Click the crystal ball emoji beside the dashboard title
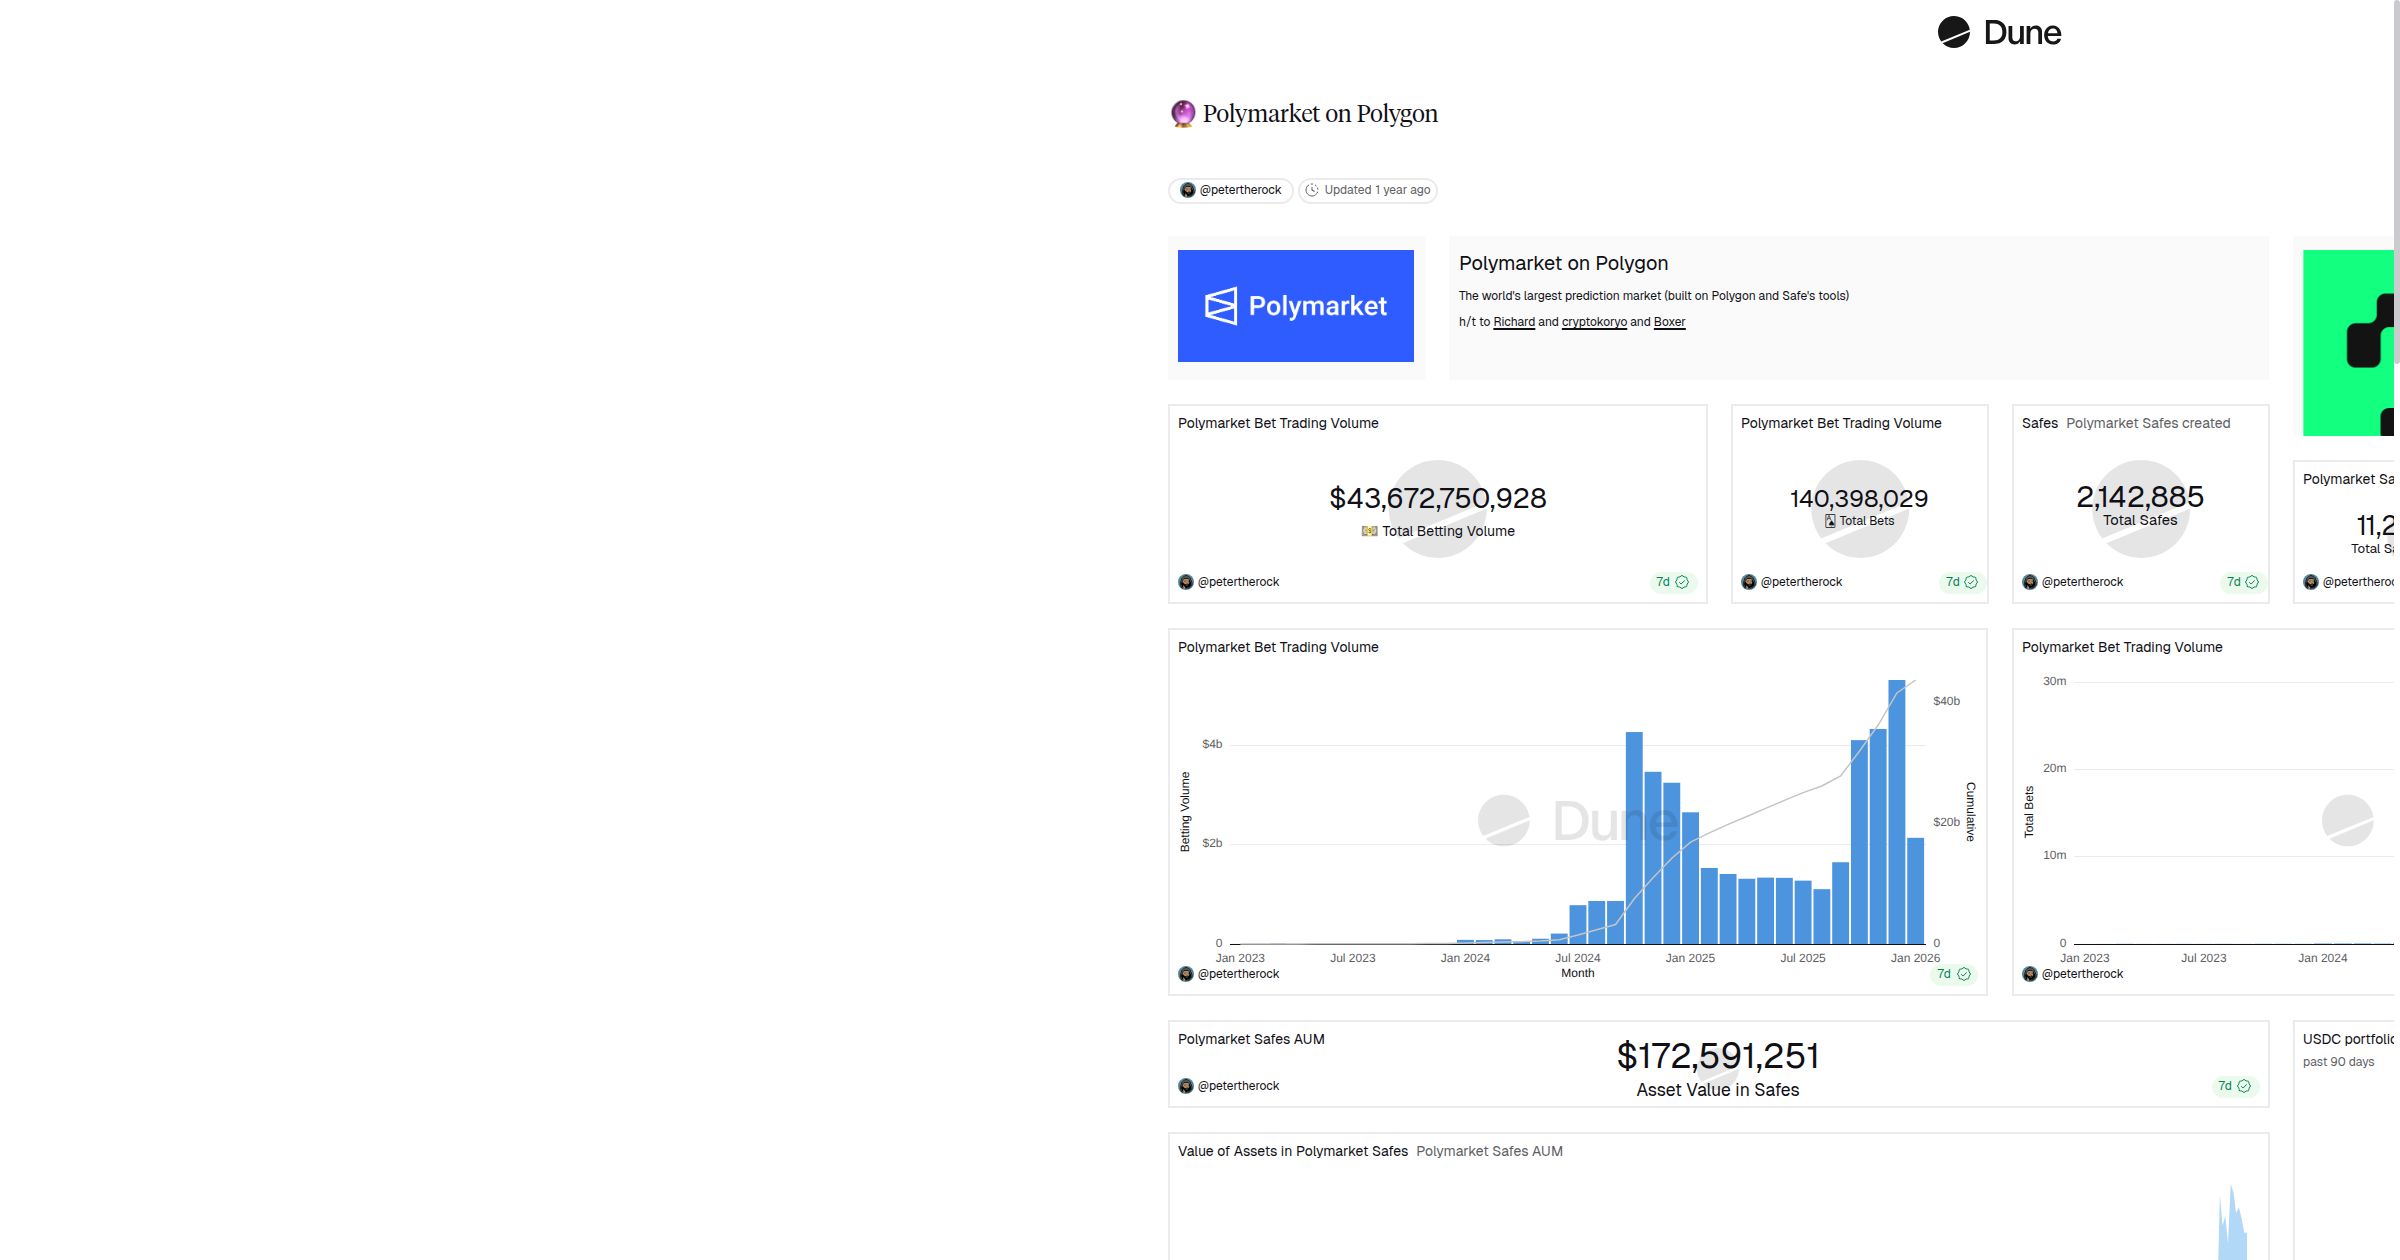 click(1183, 113)
